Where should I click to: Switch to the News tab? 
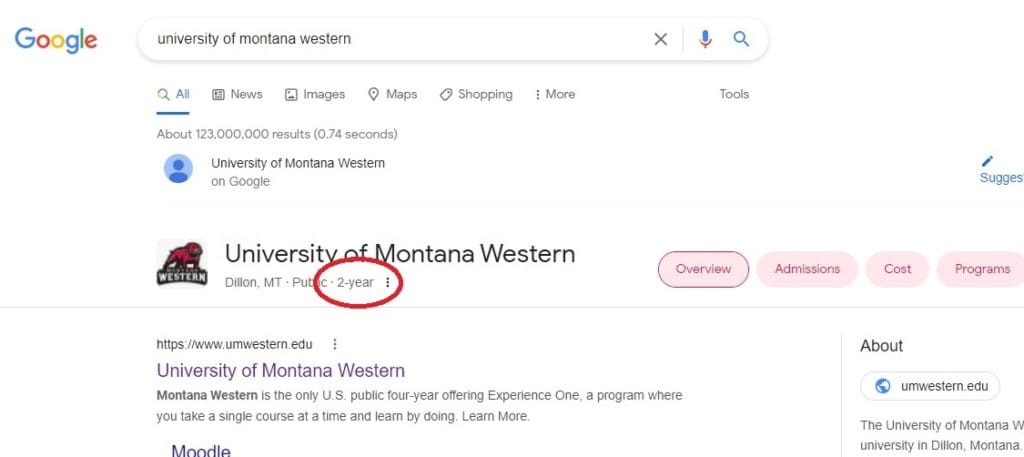point(237,94)
